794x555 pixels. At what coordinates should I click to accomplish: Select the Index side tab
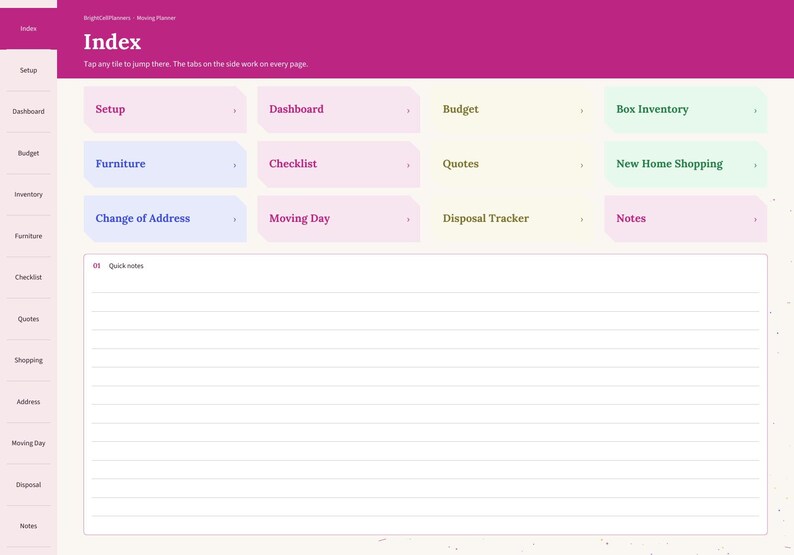(x=28, y=28)
